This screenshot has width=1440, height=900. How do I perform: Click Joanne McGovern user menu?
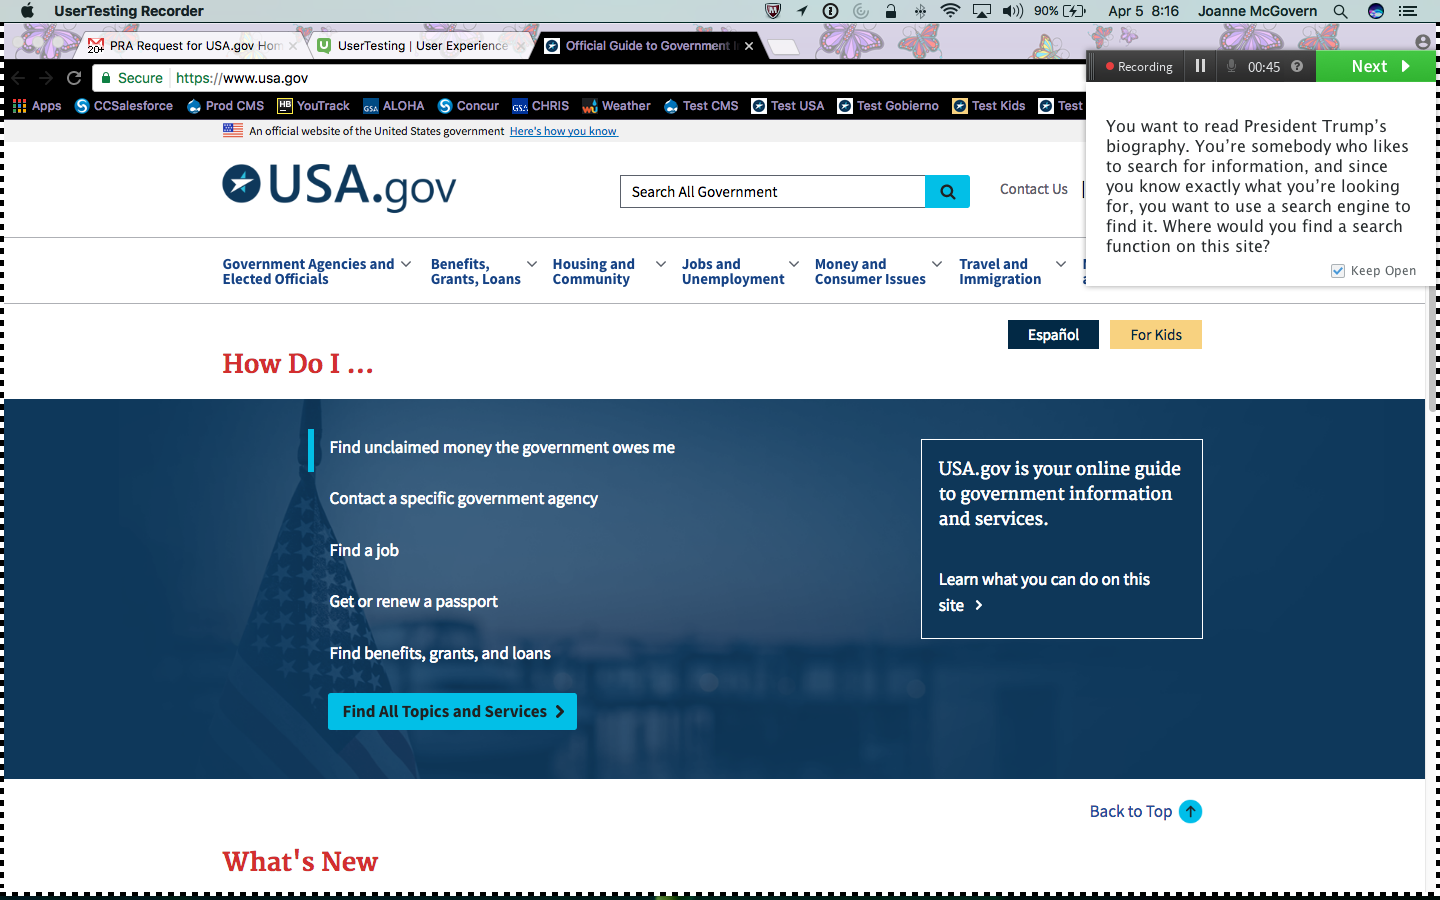click(x=1258, y=11)
